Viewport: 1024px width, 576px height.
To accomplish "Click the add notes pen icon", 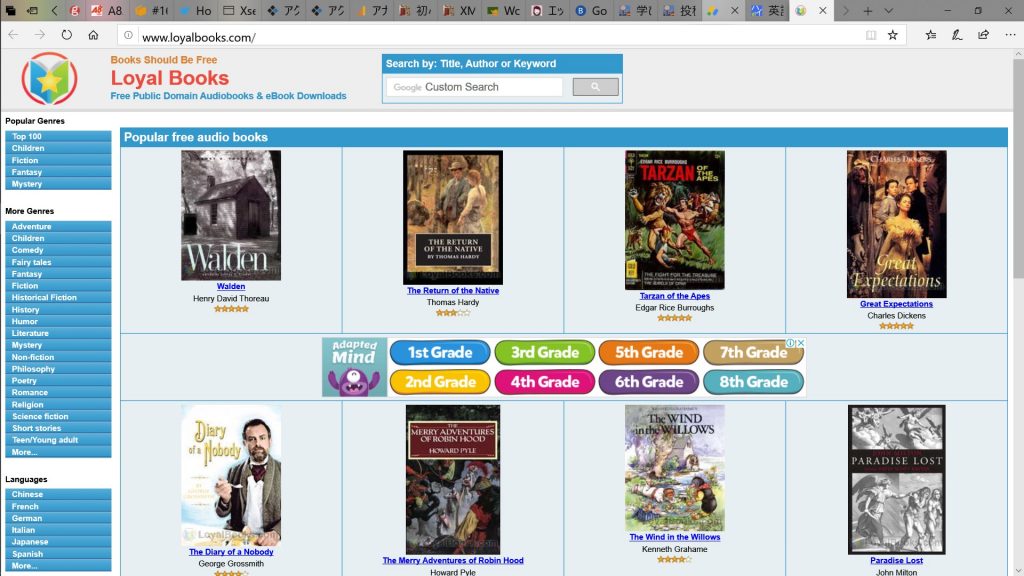I will pyautogui.click(x=957, y=35).
